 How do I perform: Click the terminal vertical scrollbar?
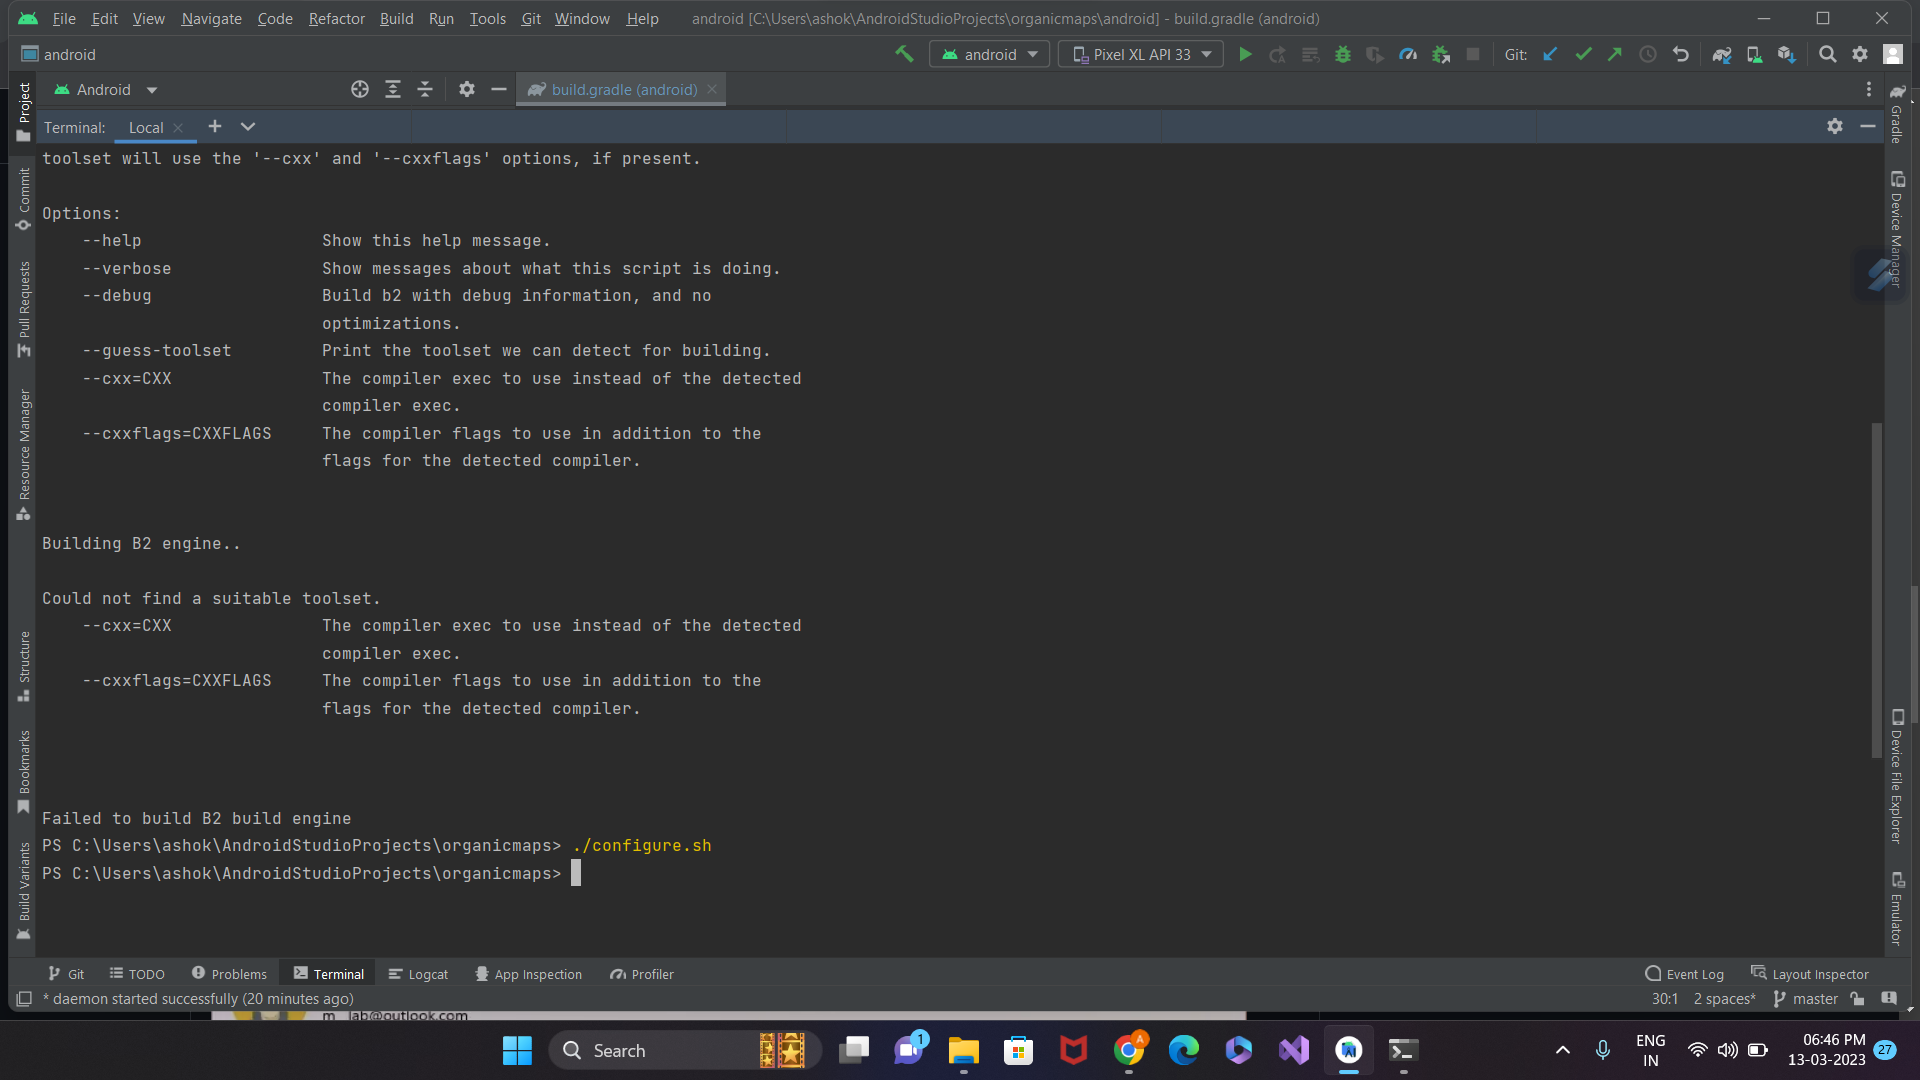pos(1877,590)
